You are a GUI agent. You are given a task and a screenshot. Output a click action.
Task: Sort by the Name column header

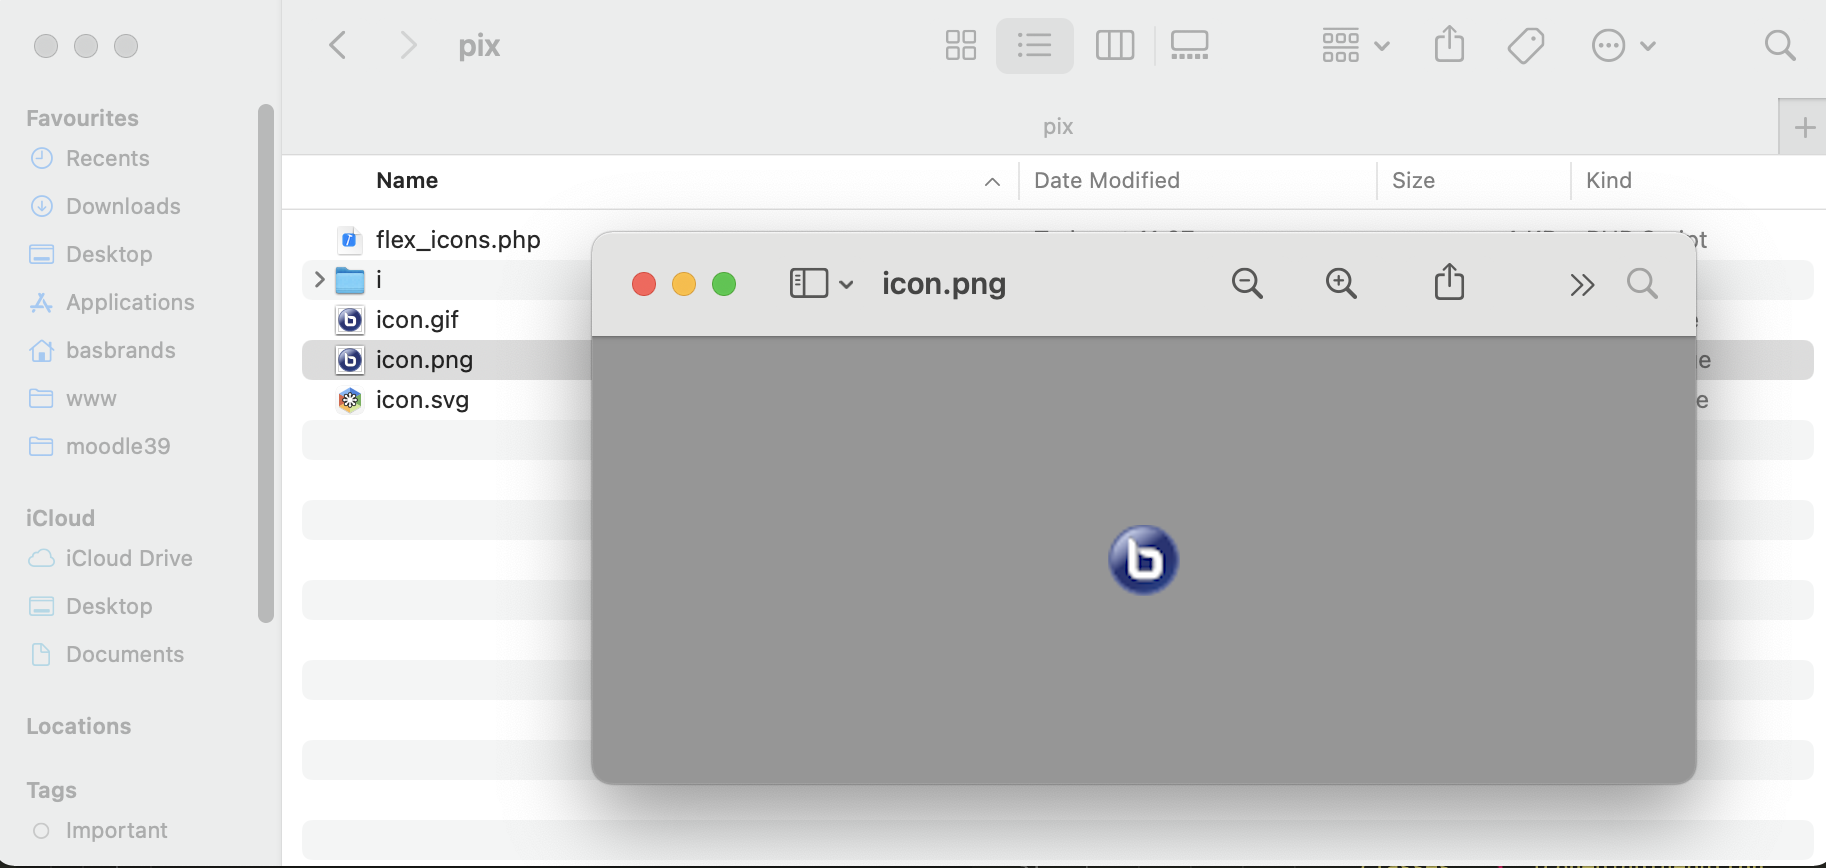pyautogui.click(x=407, y=180)
